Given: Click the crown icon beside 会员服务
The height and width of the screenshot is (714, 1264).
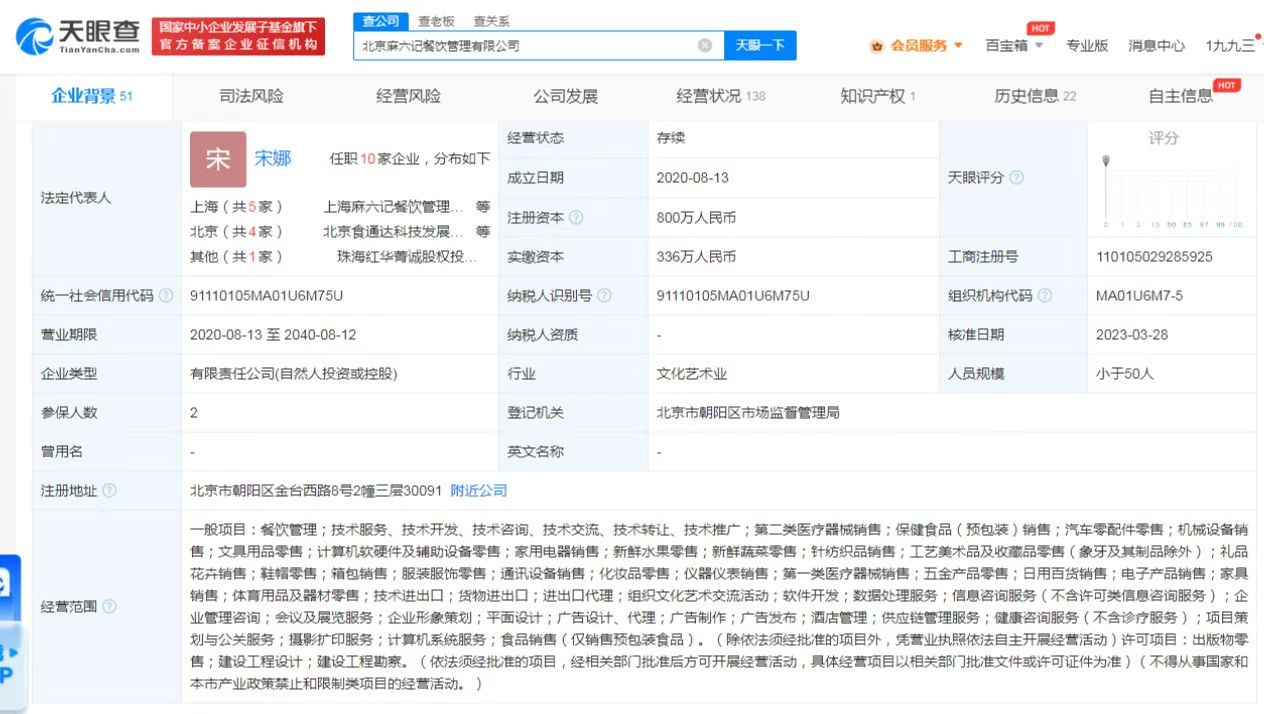Looking at the screenshot, I should 875,44.
